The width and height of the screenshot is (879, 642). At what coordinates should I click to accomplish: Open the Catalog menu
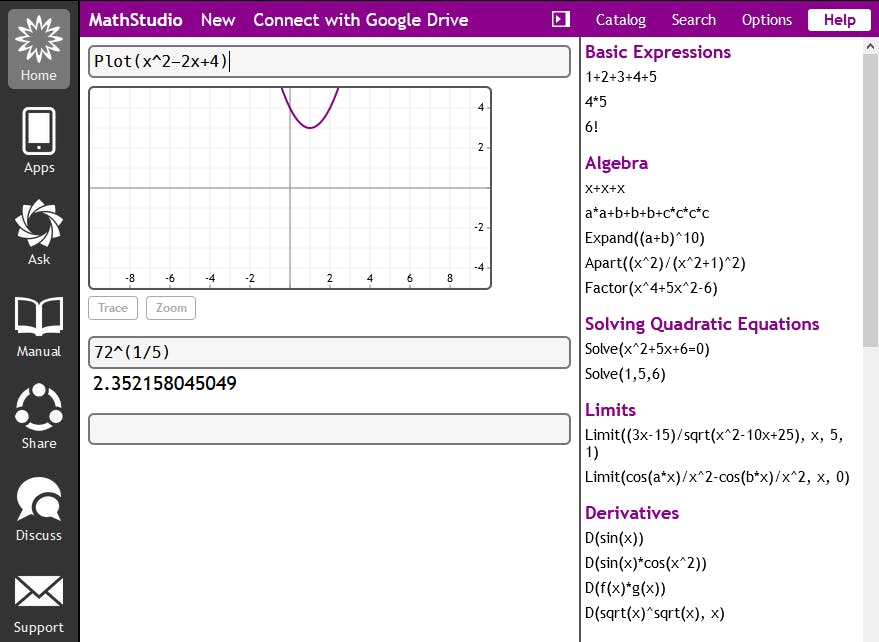pyautogui.click(x=620, y=20)
